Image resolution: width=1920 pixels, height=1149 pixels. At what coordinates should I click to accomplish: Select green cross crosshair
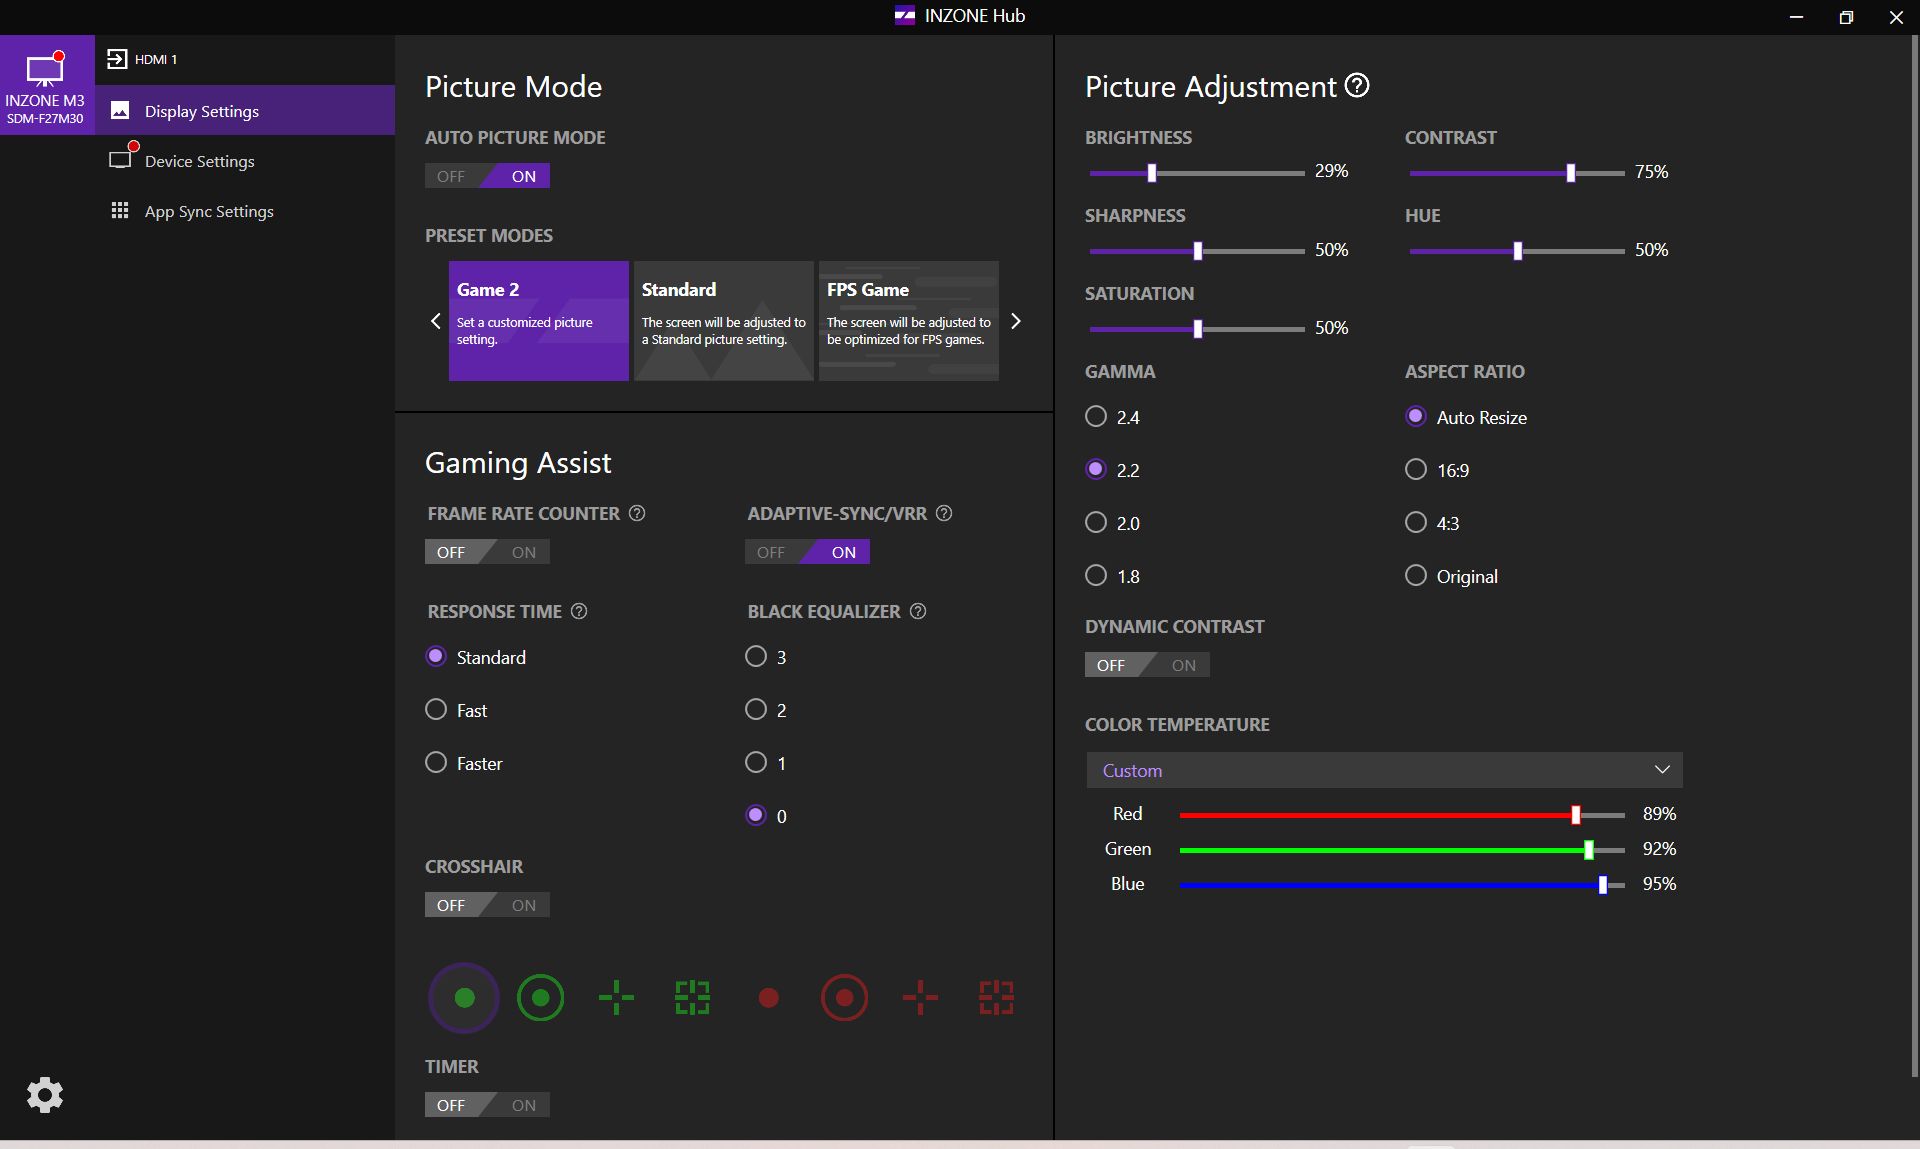pos(616,997)
